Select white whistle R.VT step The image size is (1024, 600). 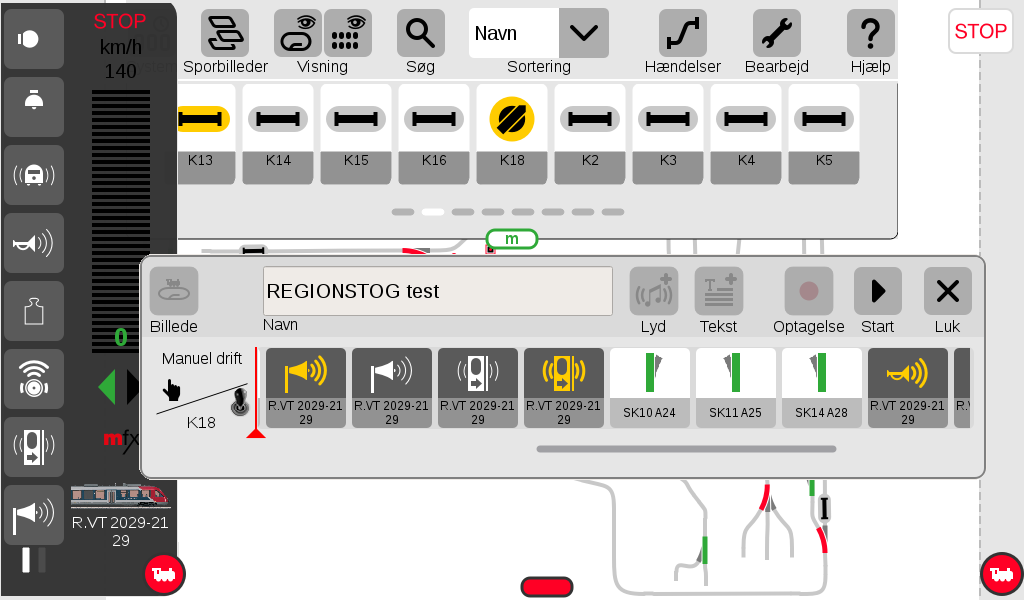(392, 388)
